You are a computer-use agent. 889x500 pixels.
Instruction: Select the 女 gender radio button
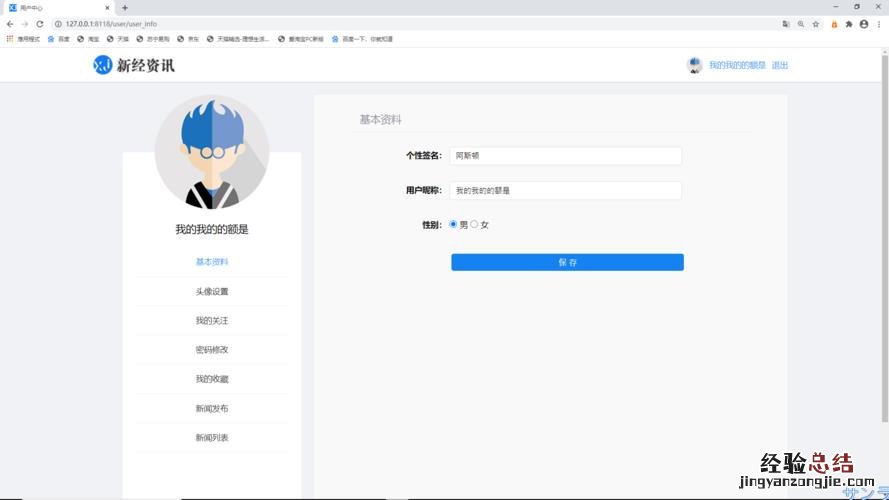474,224
